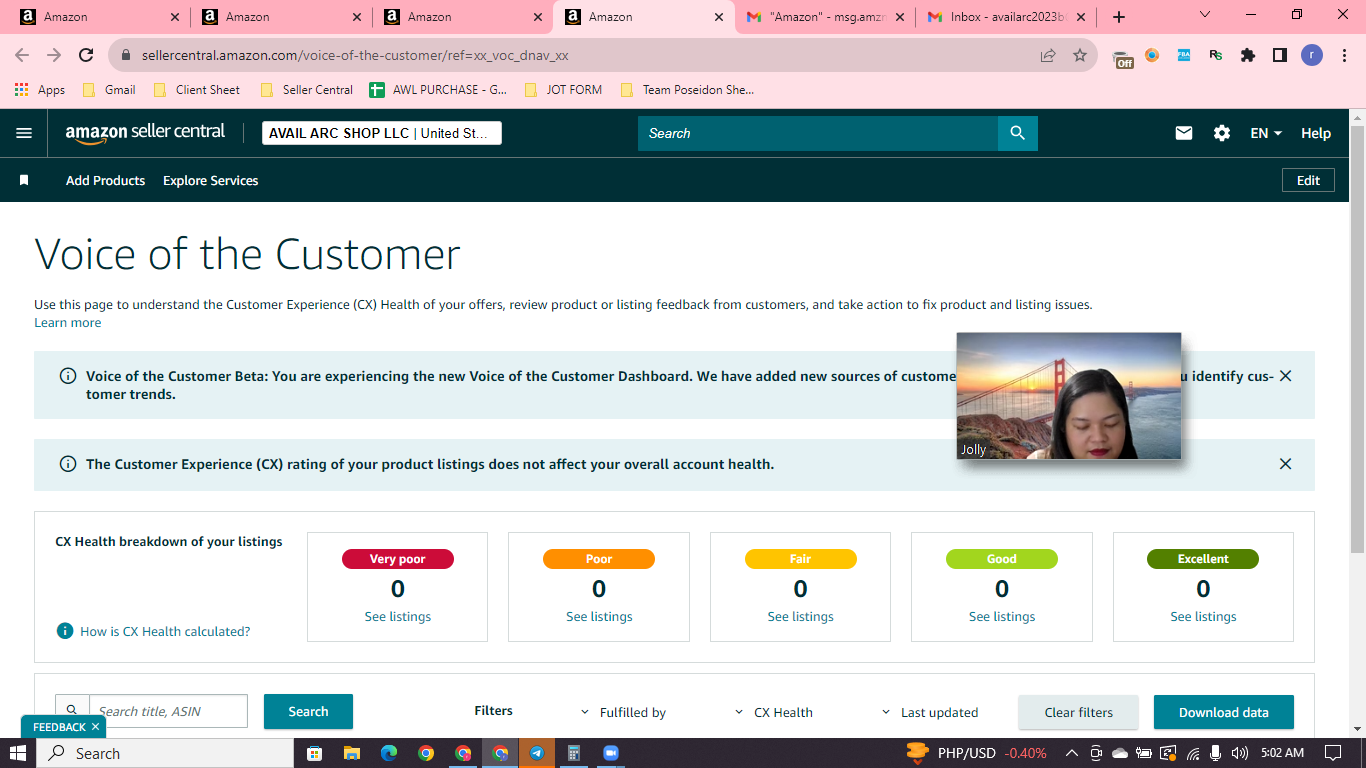Open the AVAIL ARC SHOP LLC account switcher

[382, 133]
